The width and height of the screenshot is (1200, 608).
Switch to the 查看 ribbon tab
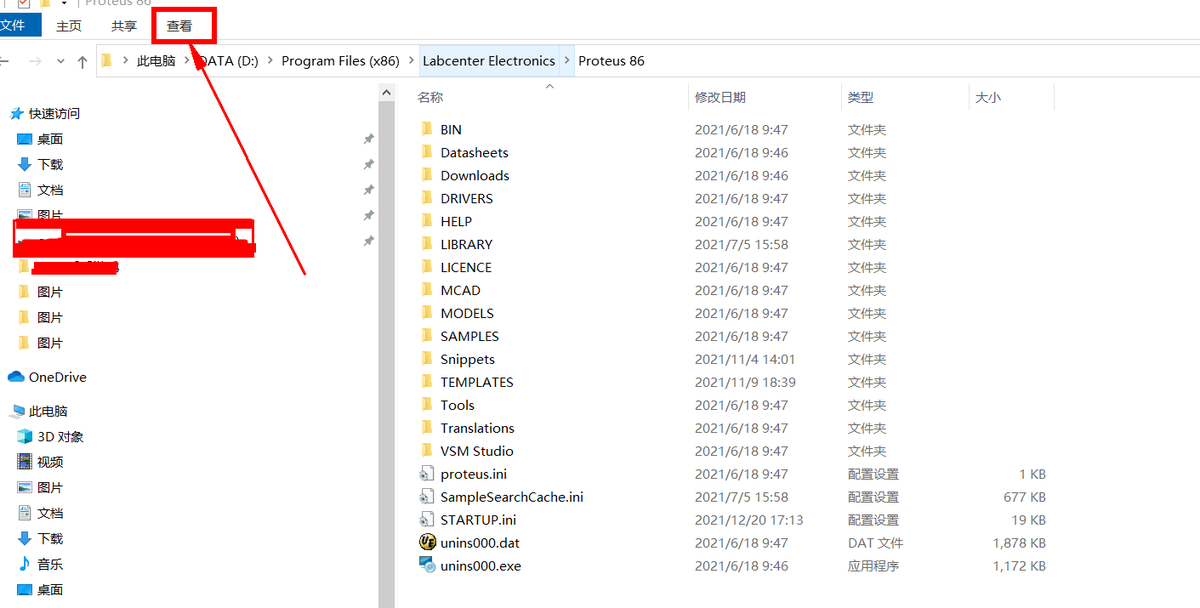(x=180, y=26)
